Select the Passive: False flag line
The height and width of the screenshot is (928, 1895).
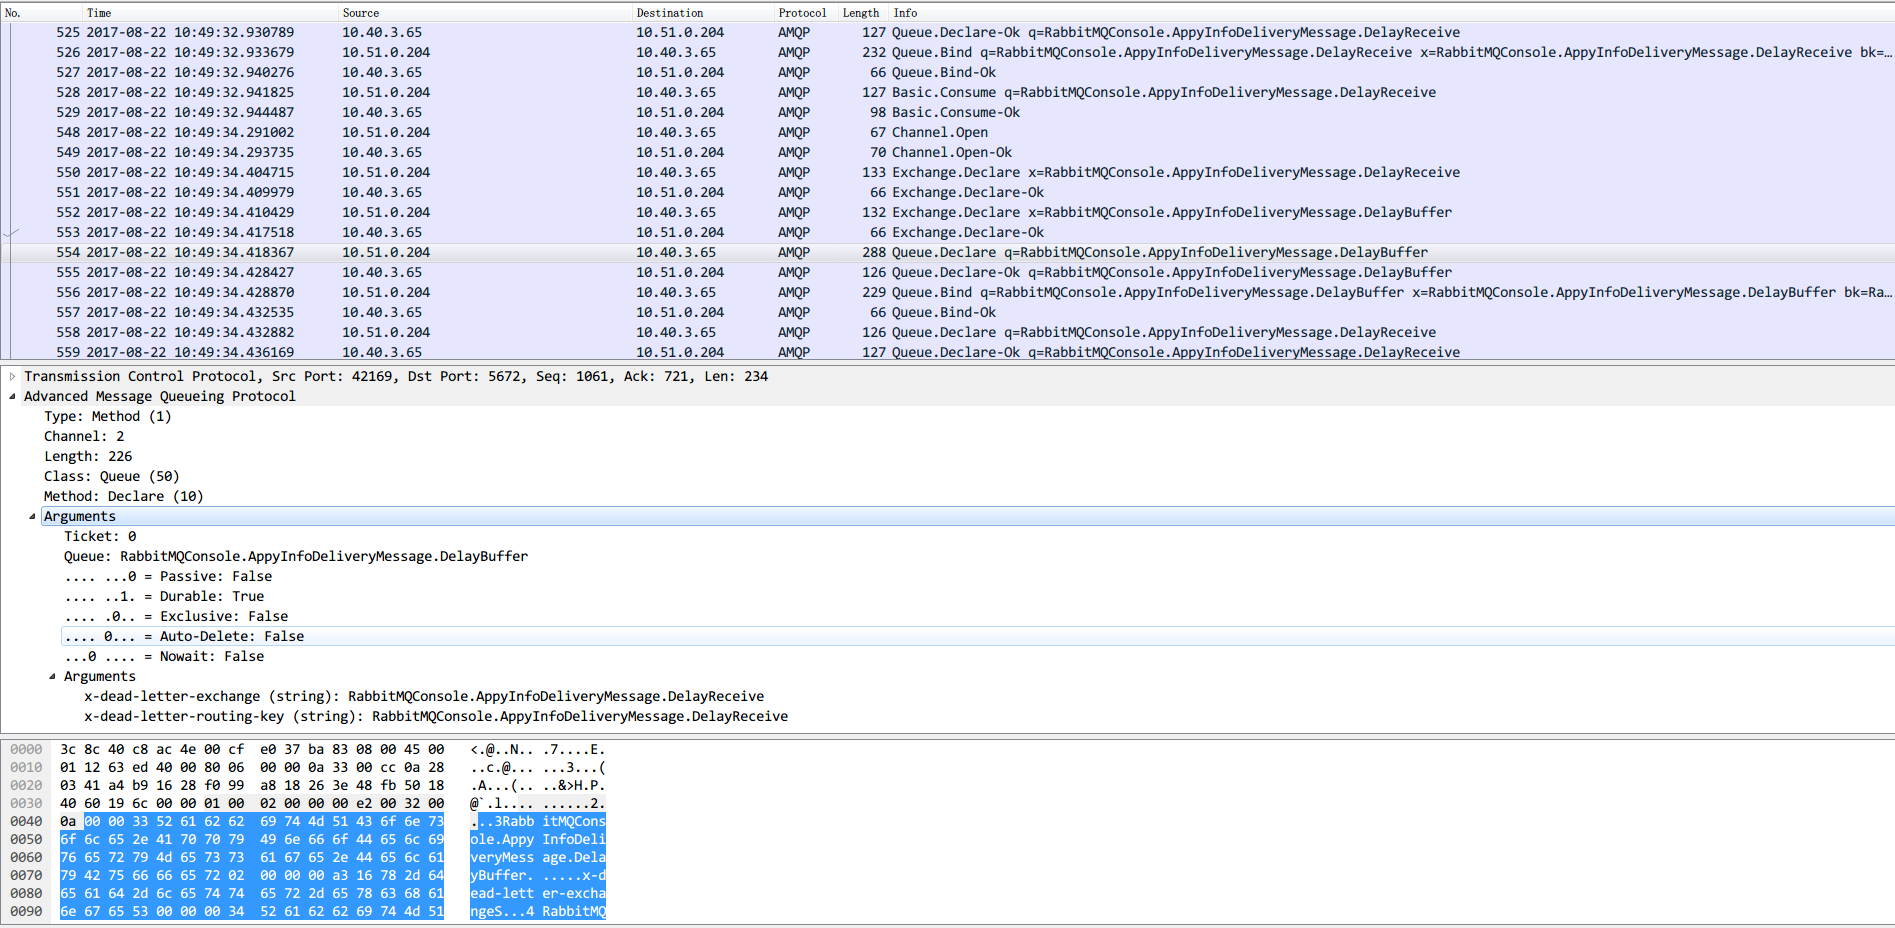point(168,577)
